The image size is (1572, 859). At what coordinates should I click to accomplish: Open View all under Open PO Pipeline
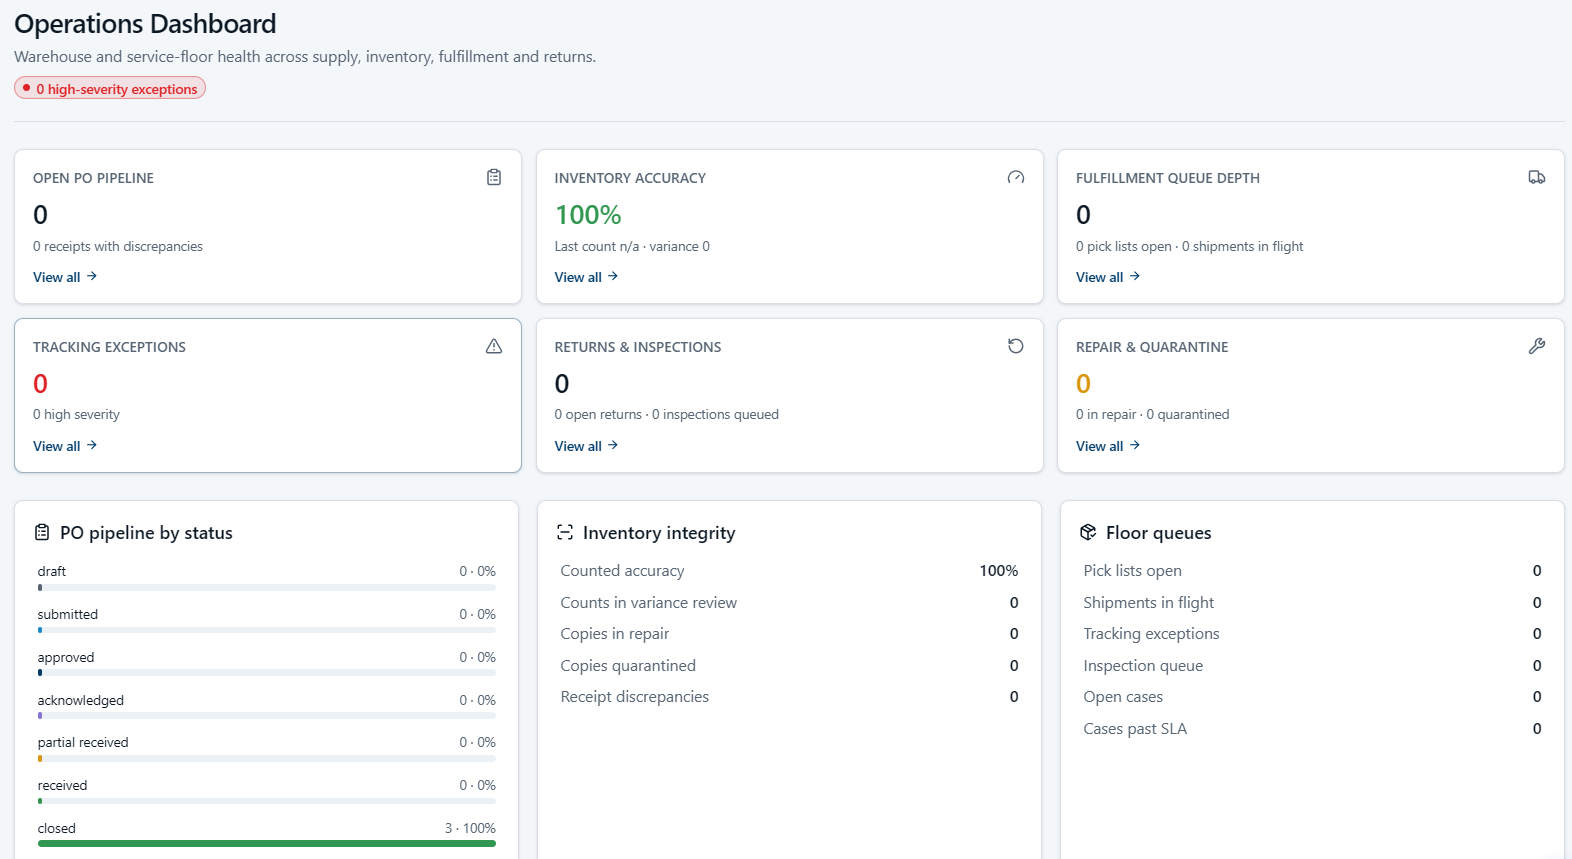coord(65,277)
